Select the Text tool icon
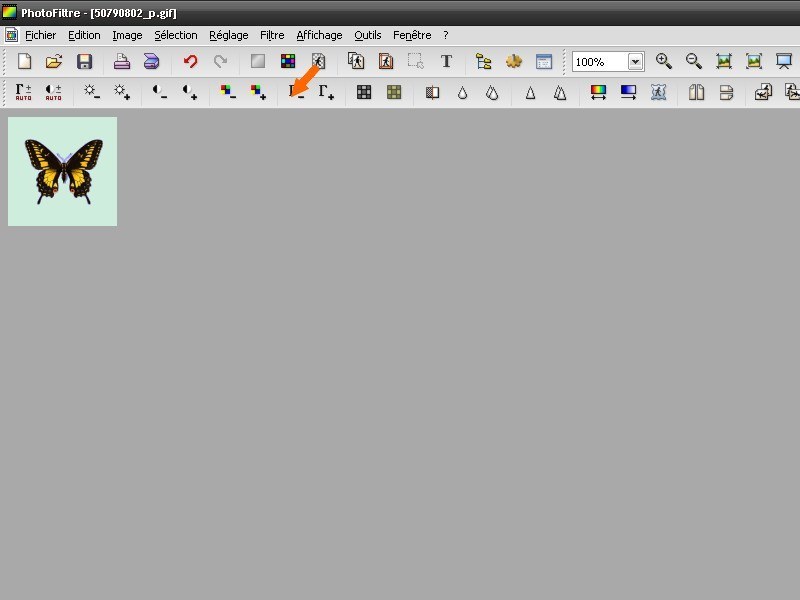This screenshot has height=600, width=800. click(446, 62)
